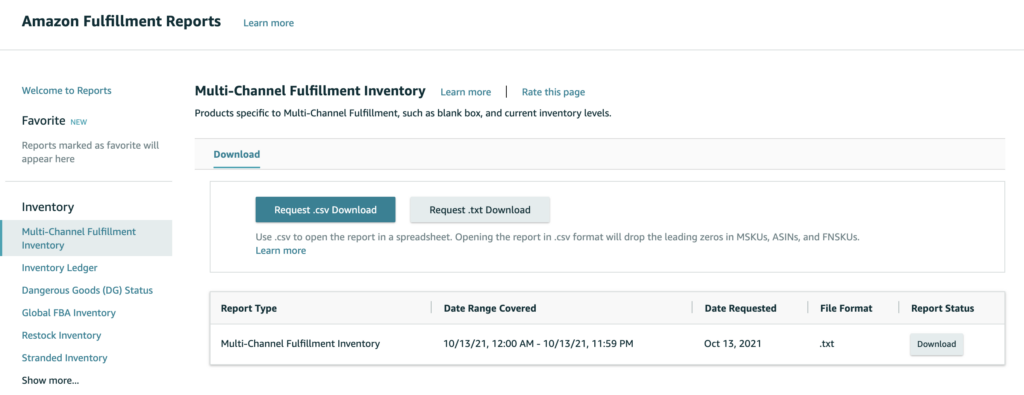The height and width of the screenshot is (395, 1024).
Task: Click the Report Status column header
Action: (x=942, y=308)
